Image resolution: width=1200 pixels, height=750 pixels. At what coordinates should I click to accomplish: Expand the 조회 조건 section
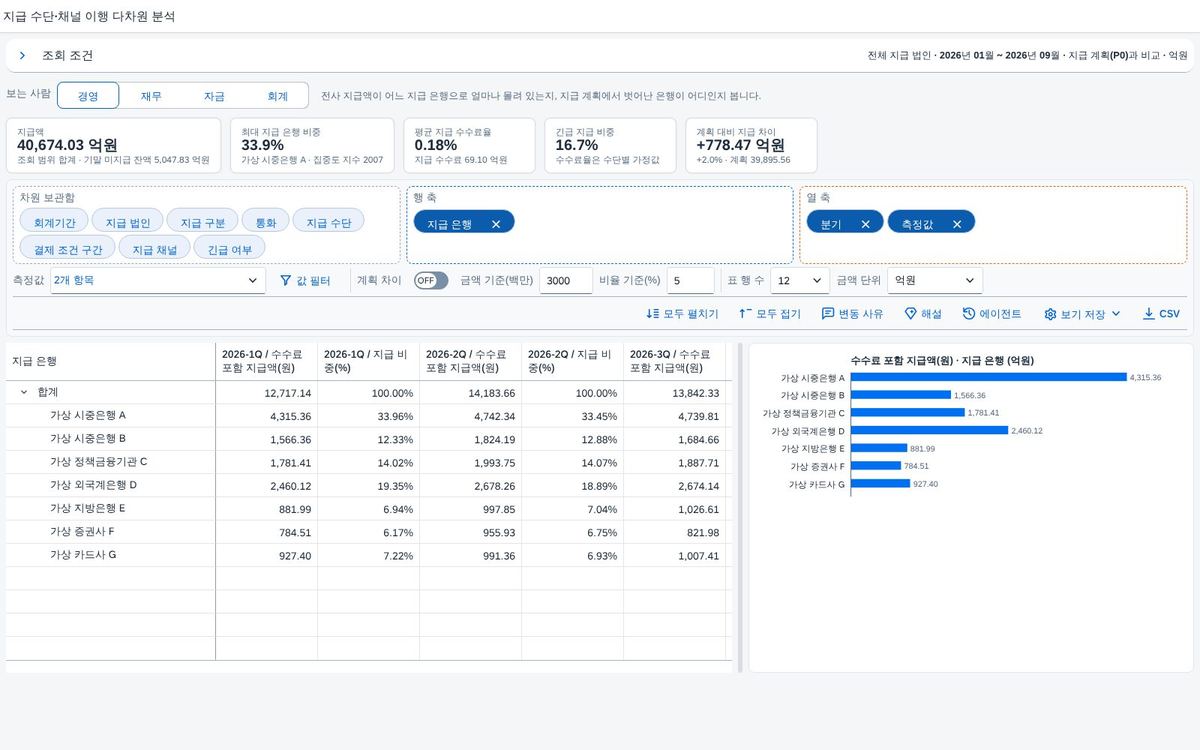coord(22,56)
